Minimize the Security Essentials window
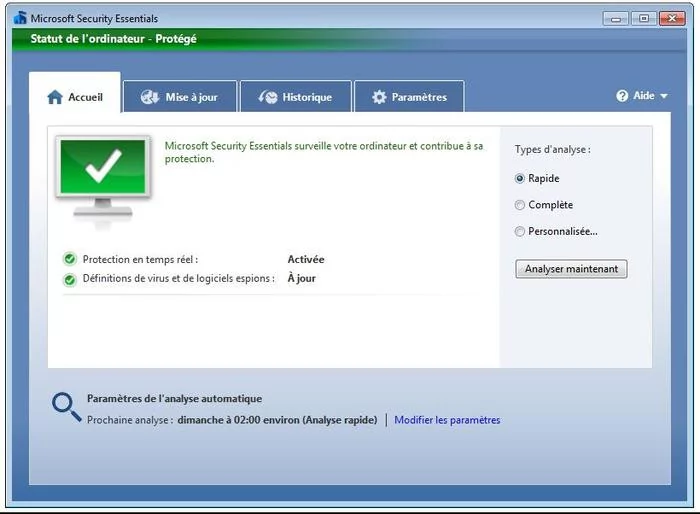 tap(616, 19)
